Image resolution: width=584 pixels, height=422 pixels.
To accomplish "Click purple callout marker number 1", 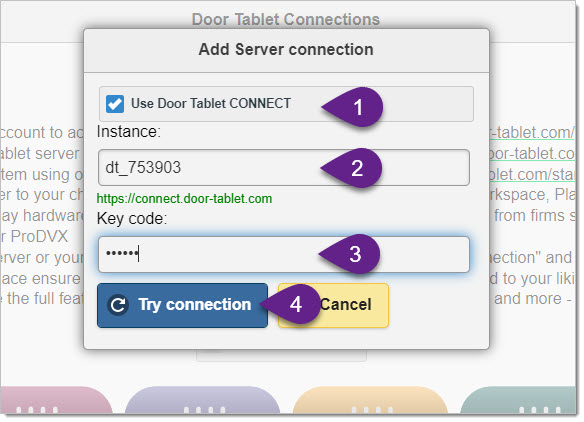I will [353, 107].
